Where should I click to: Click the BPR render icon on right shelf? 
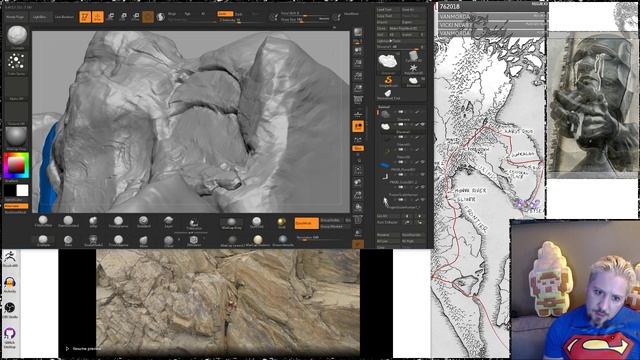coord(358,33)
